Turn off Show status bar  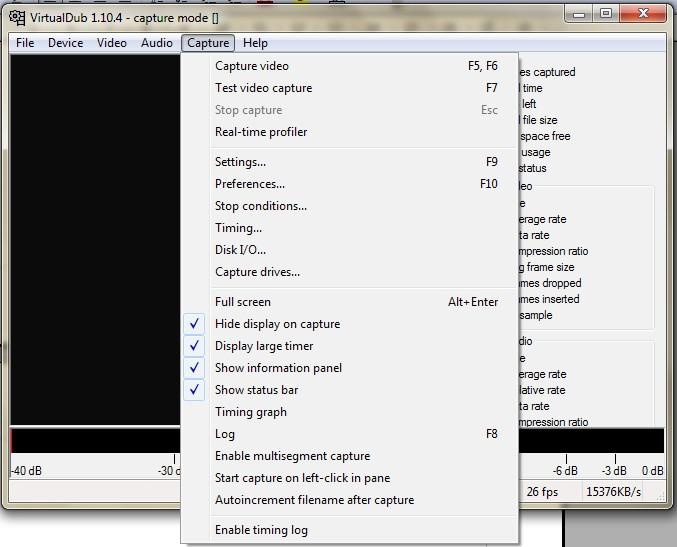click(x=350, y=390)
